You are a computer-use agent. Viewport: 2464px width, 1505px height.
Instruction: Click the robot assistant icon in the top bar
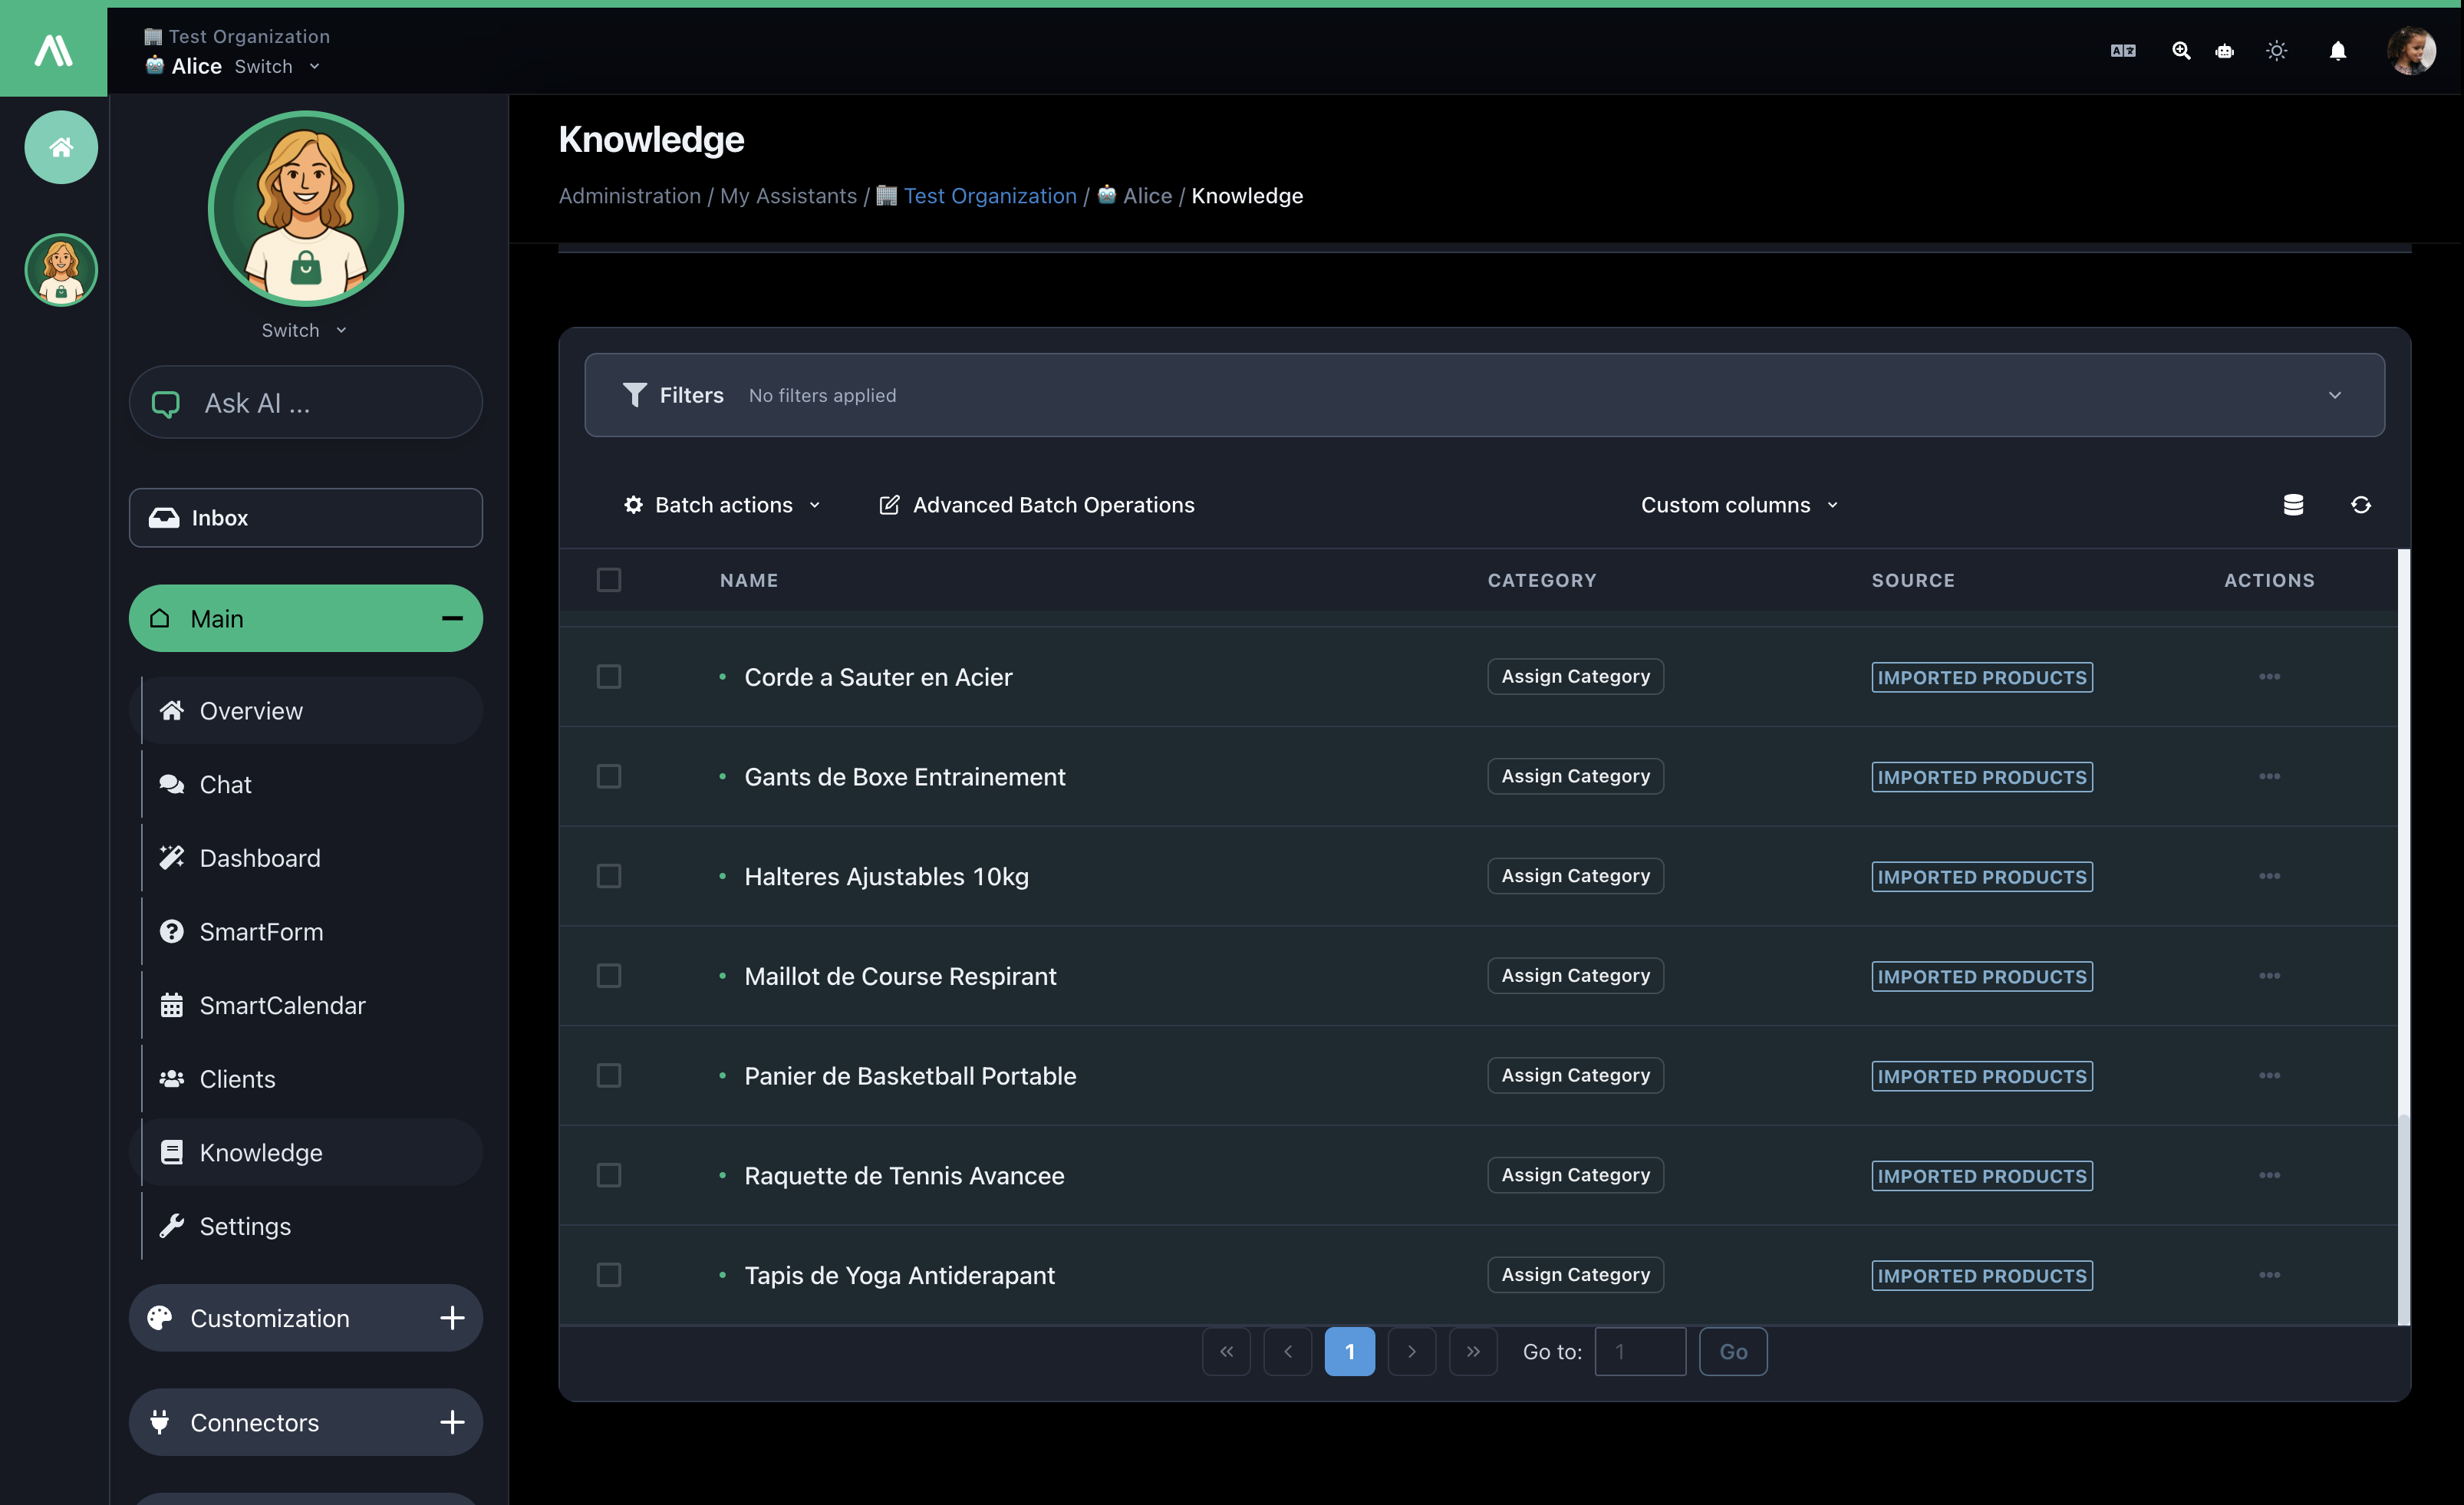pos(2224,50)
